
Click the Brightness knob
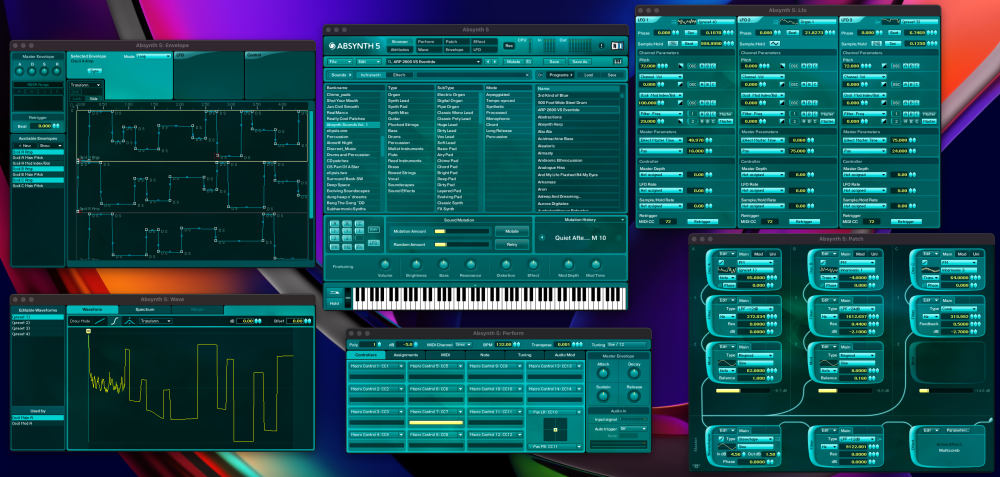click(416, 264)
